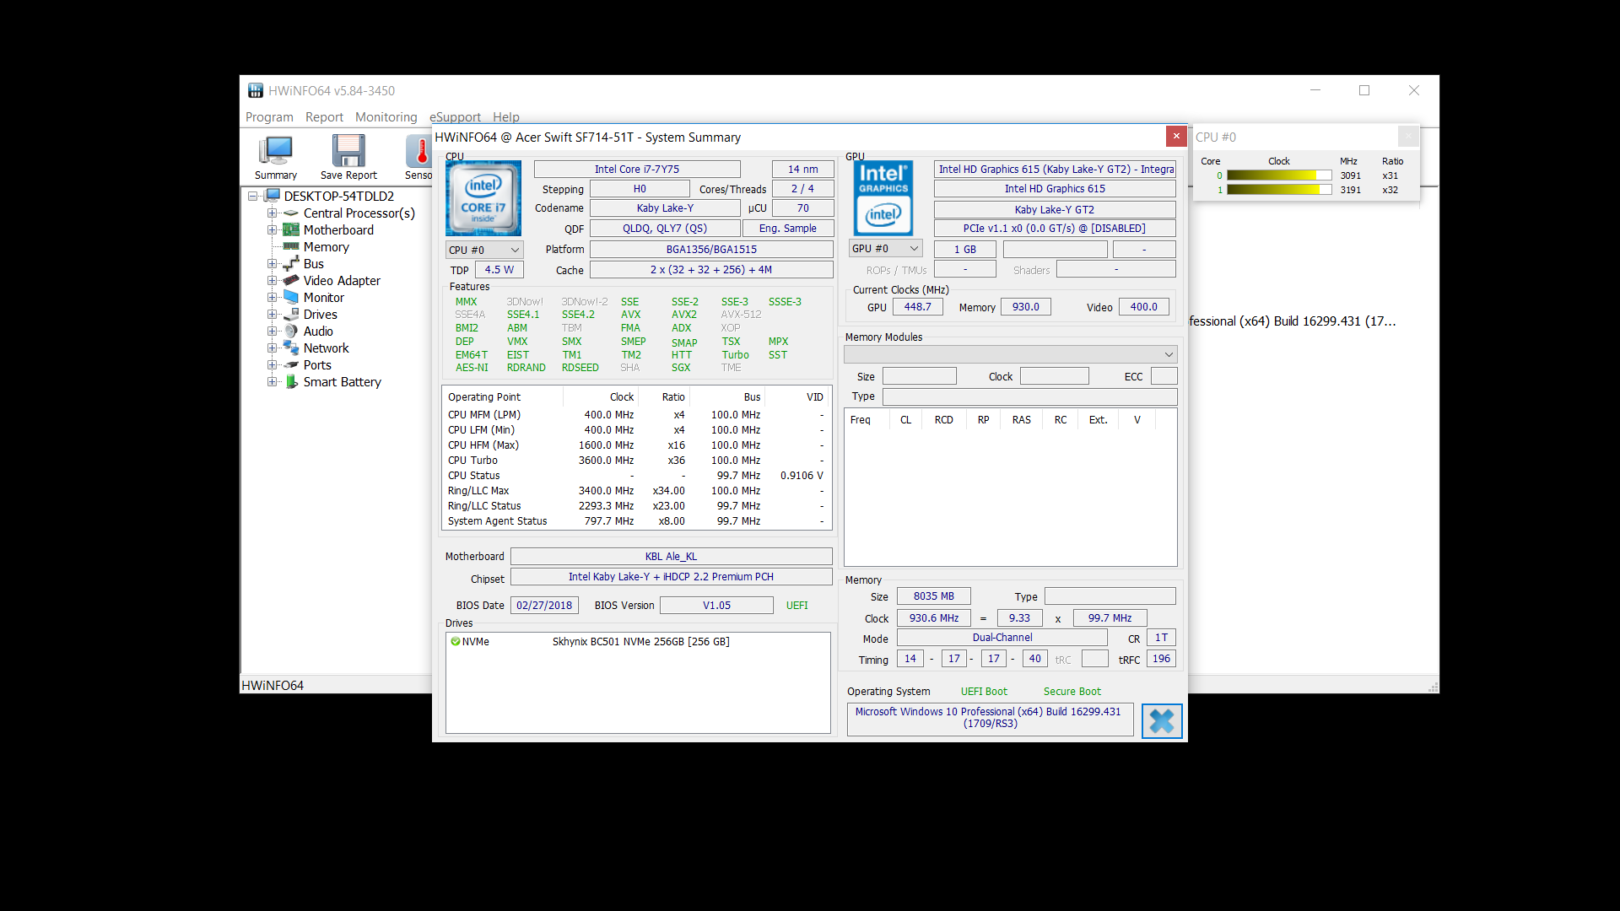Viewport: 1620px width, 911px height.
Task: Expand the Motherboard tree node
Action: pyautogui.click(x=272, y=230)
